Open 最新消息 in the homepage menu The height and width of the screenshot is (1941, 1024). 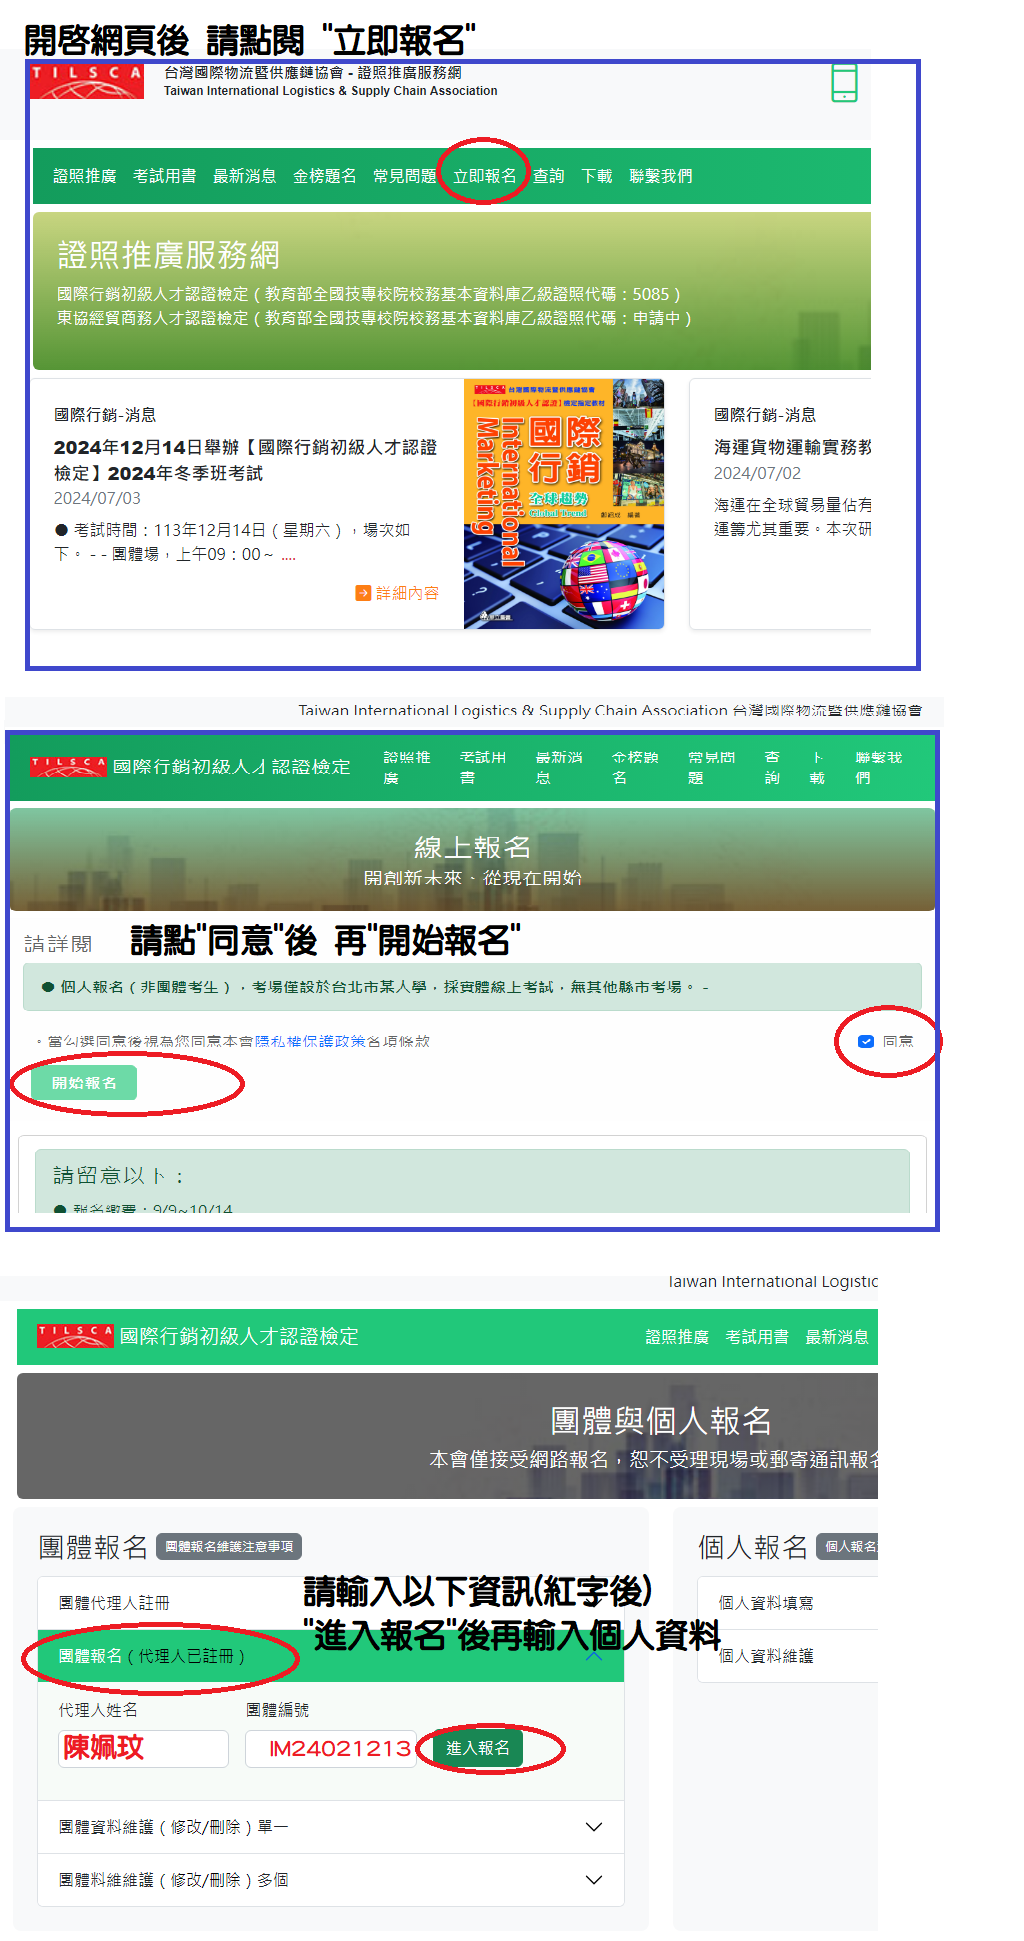[x=245, y=176]
